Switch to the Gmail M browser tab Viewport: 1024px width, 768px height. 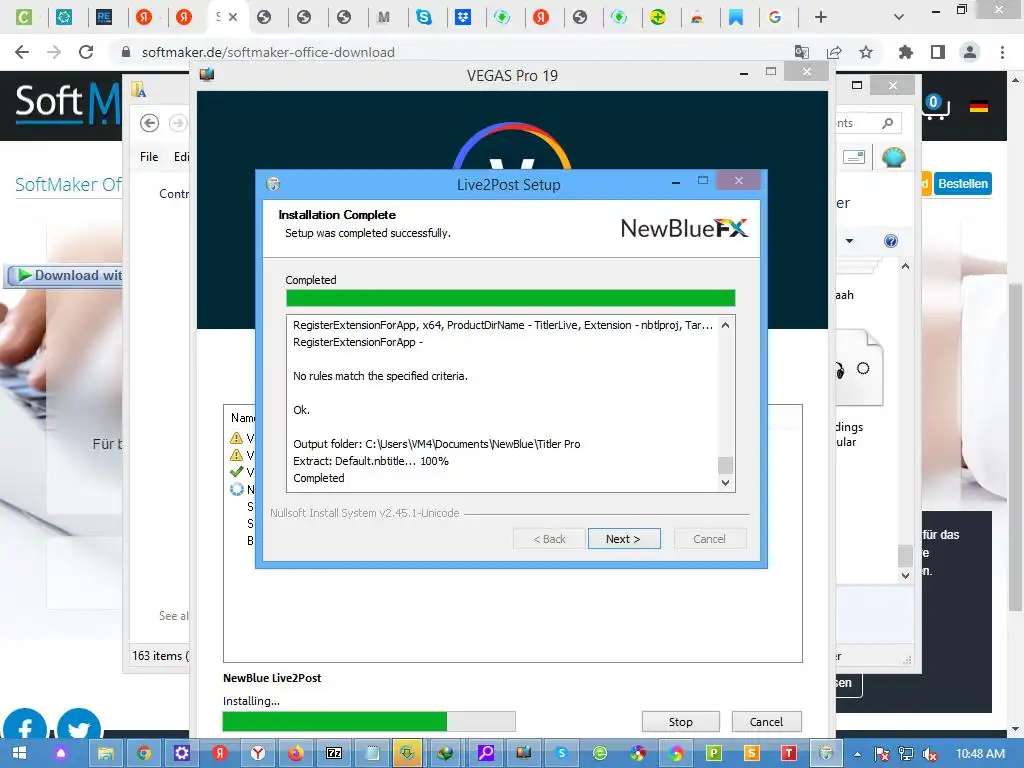click(384, 17)
